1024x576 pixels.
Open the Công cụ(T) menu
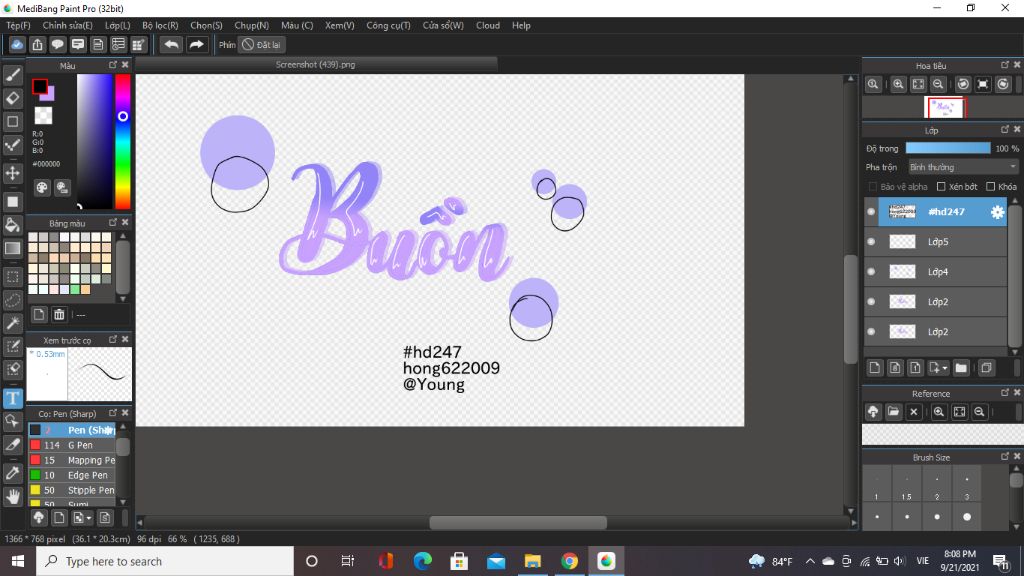388,25
